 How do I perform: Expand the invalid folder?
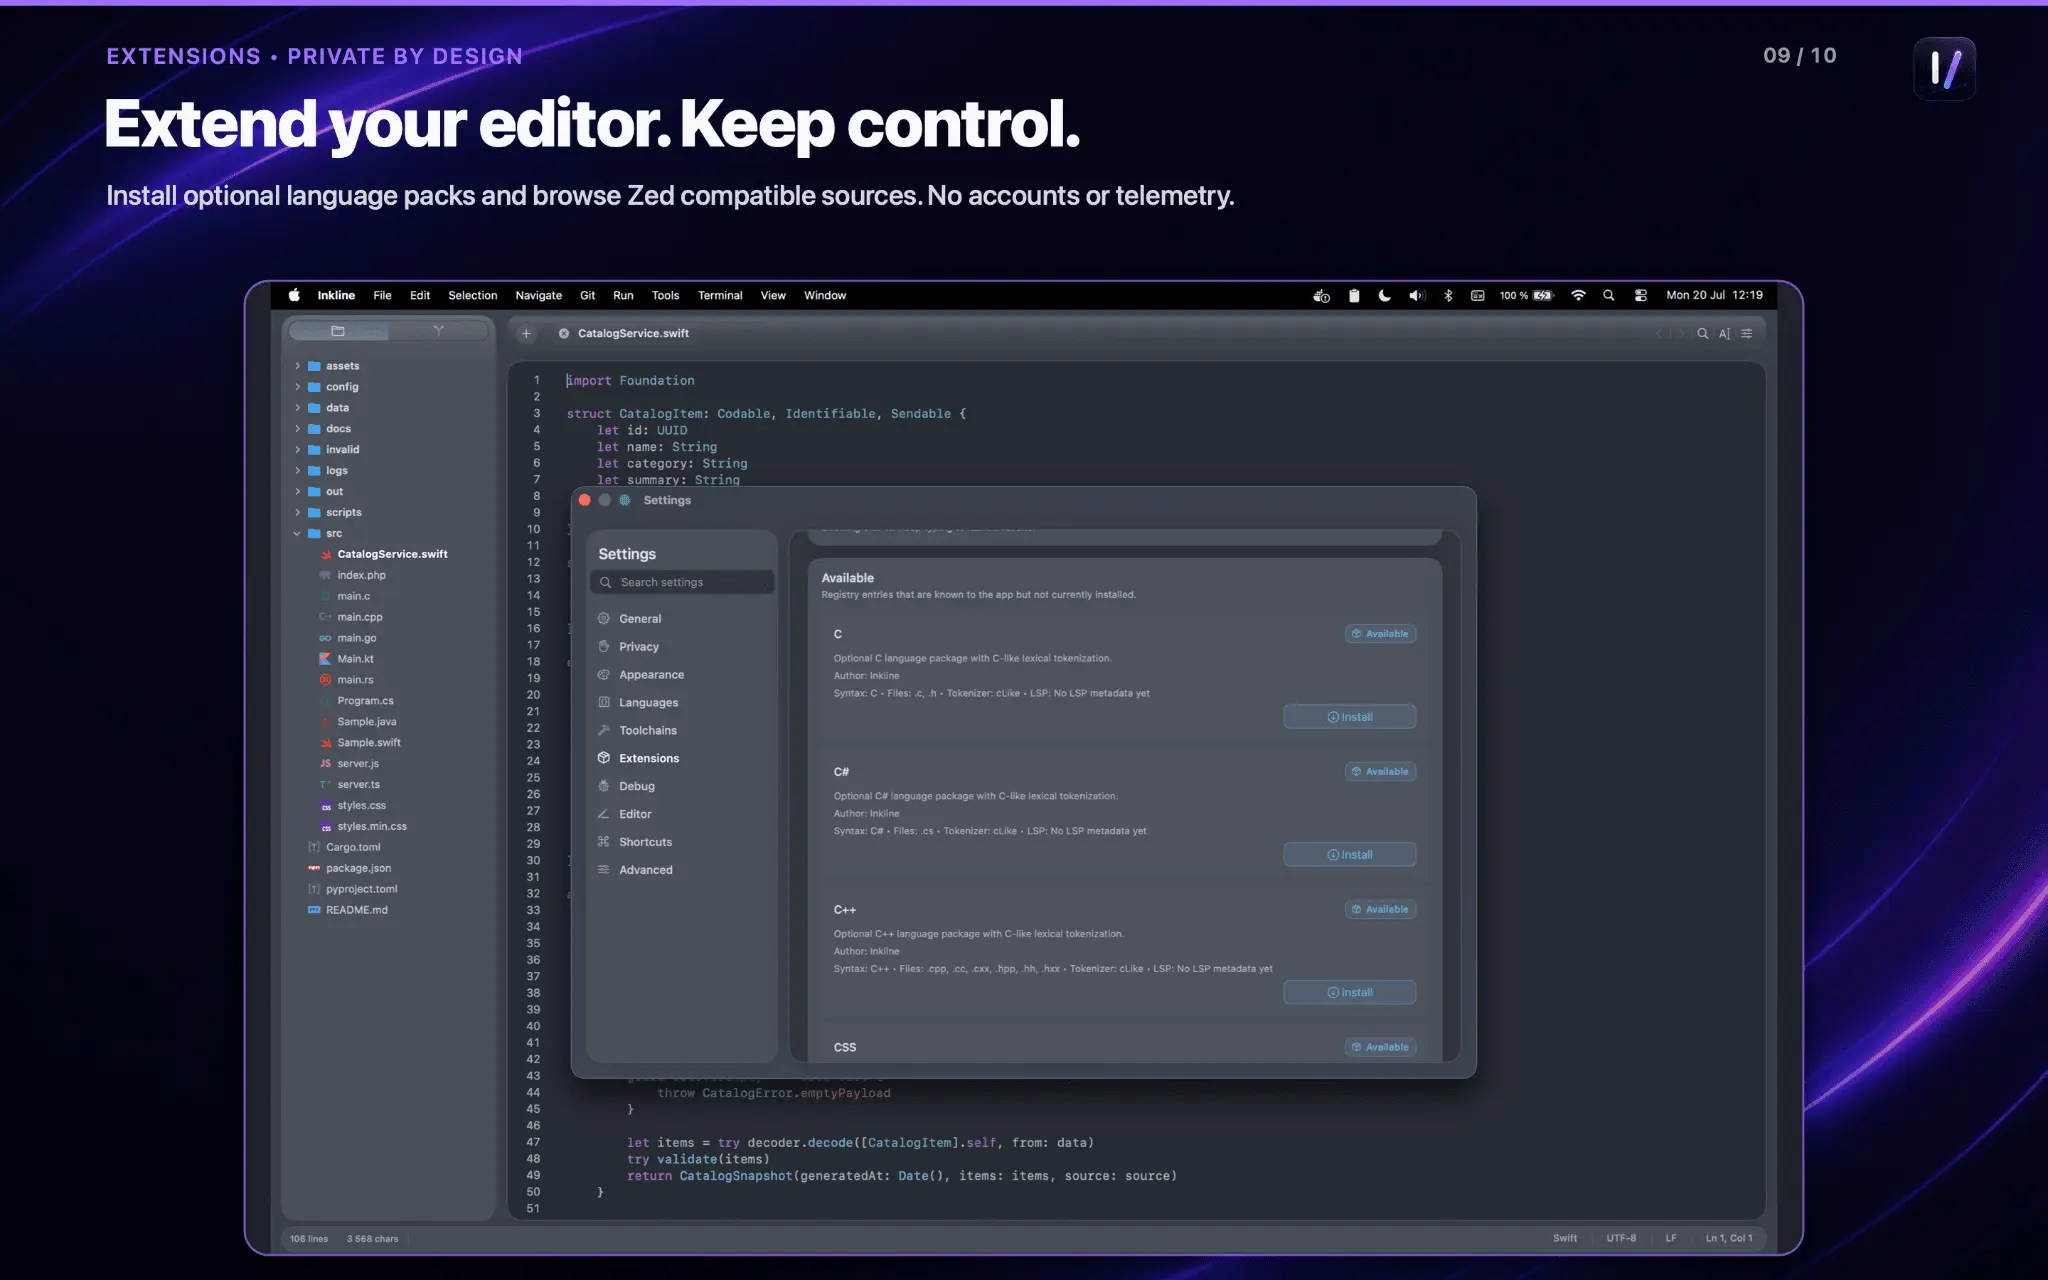[297, 450]
